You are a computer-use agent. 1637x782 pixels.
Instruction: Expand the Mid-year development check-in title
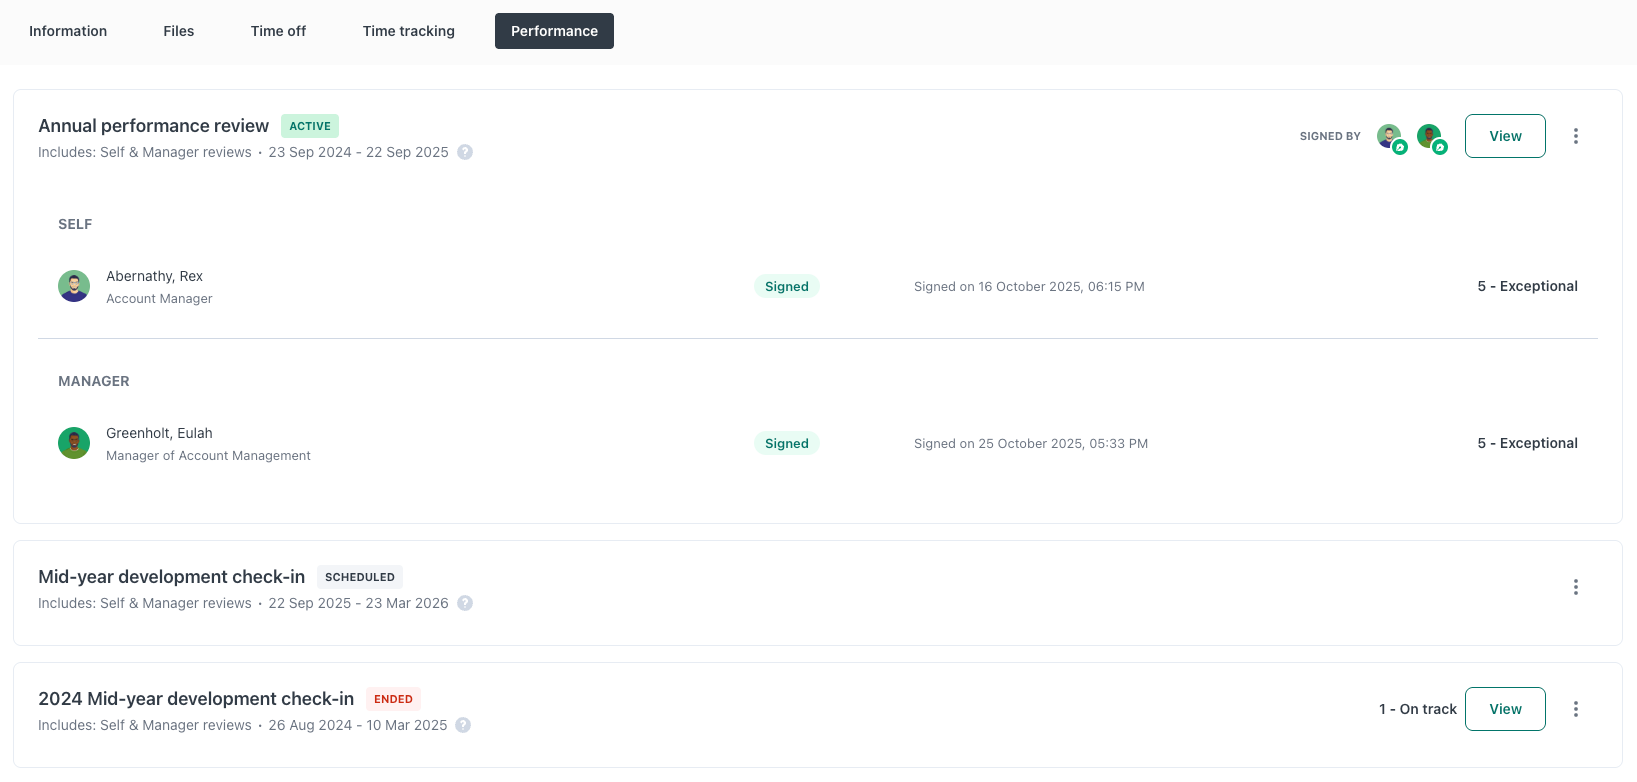pos(171,577)
